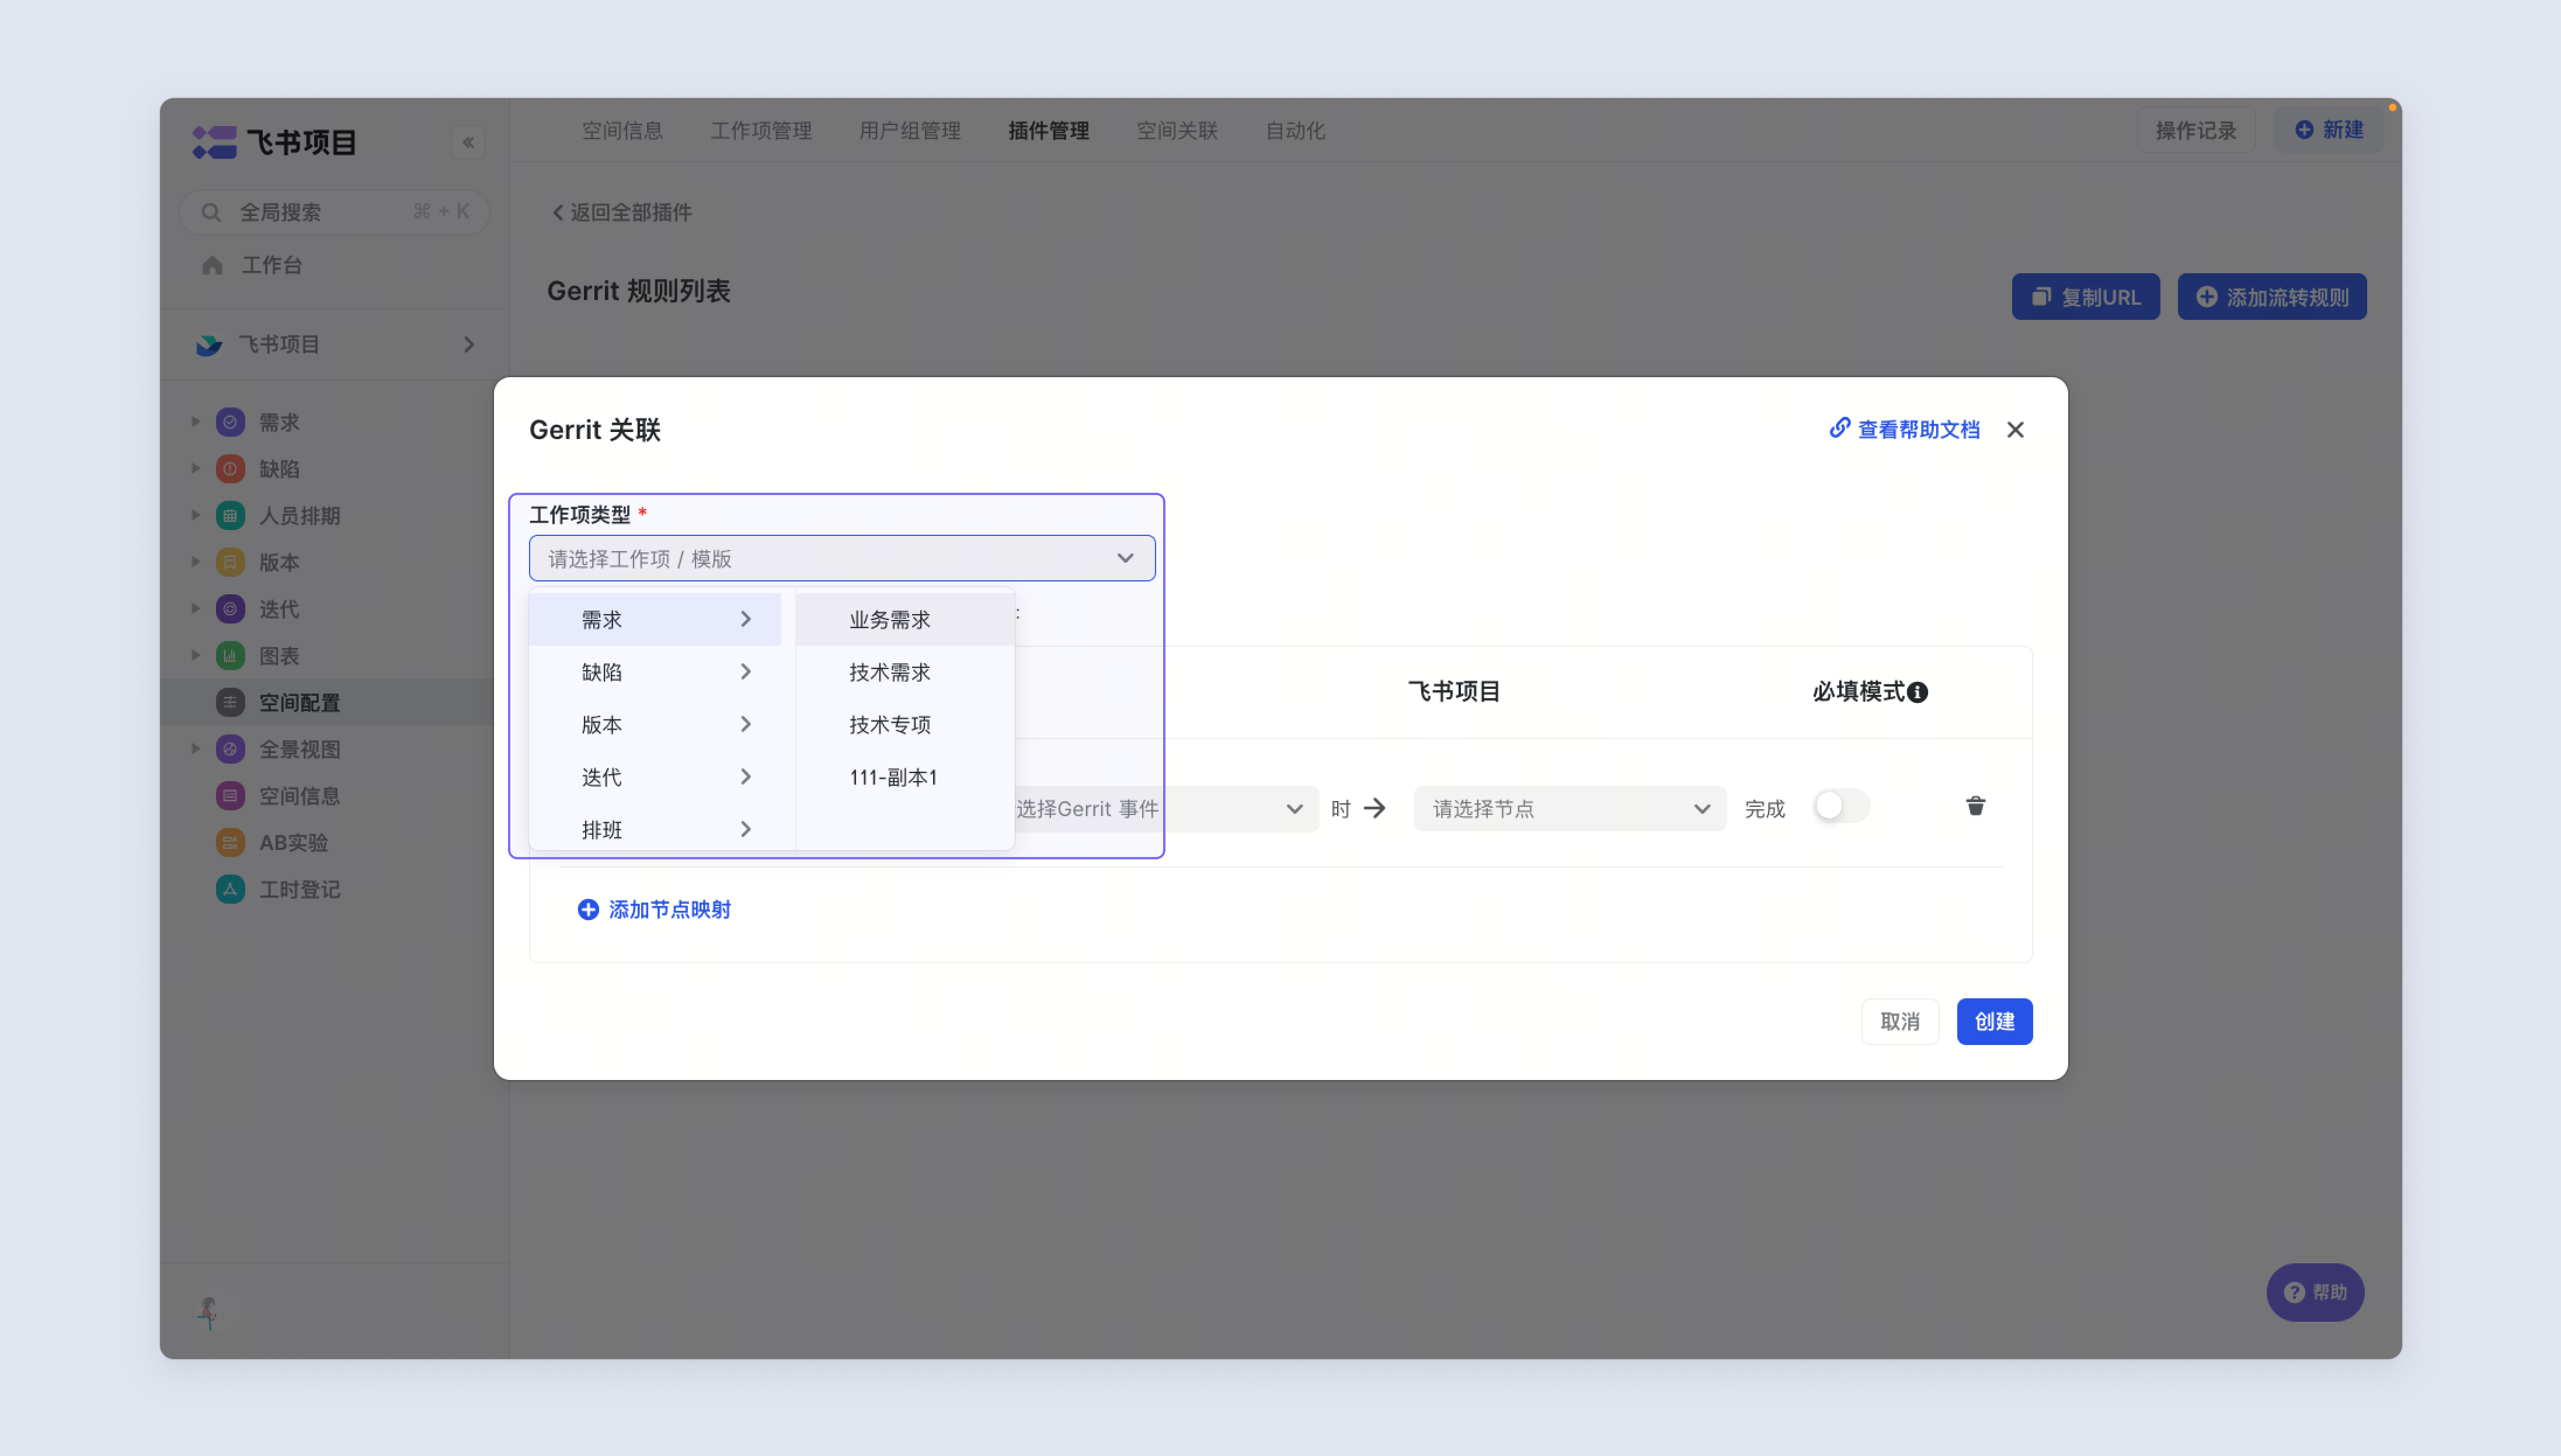Open the 请选择节点 dropdown
This screenshot has width=2561, height=1456.
click(x=1569, y=808)
